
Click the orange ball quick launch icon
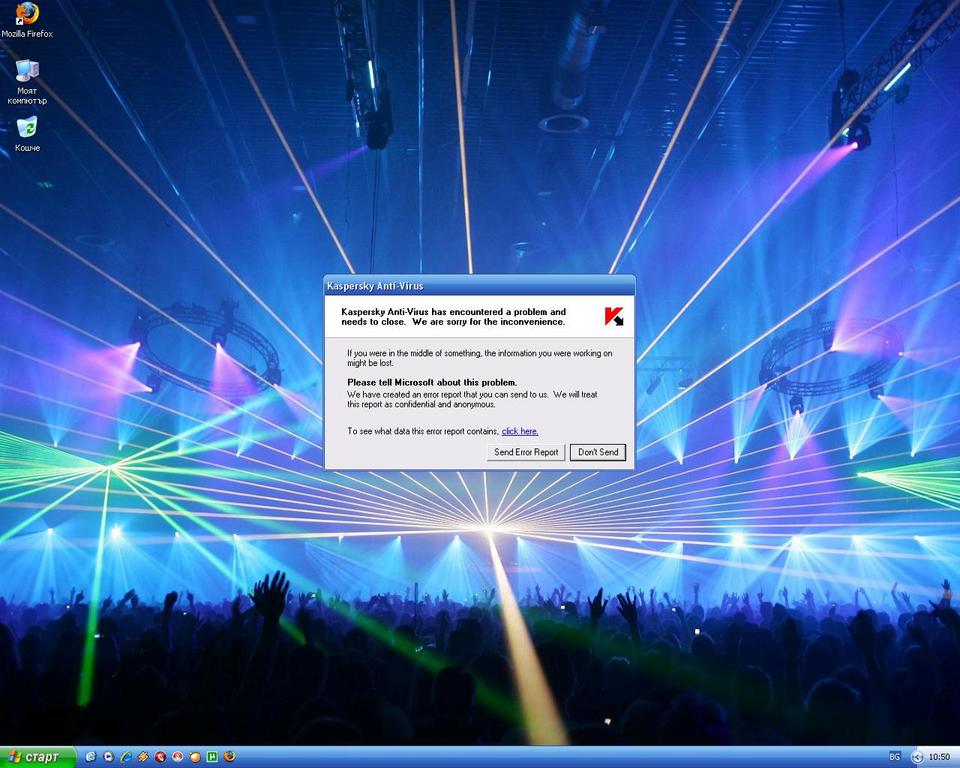pos(195,757)
